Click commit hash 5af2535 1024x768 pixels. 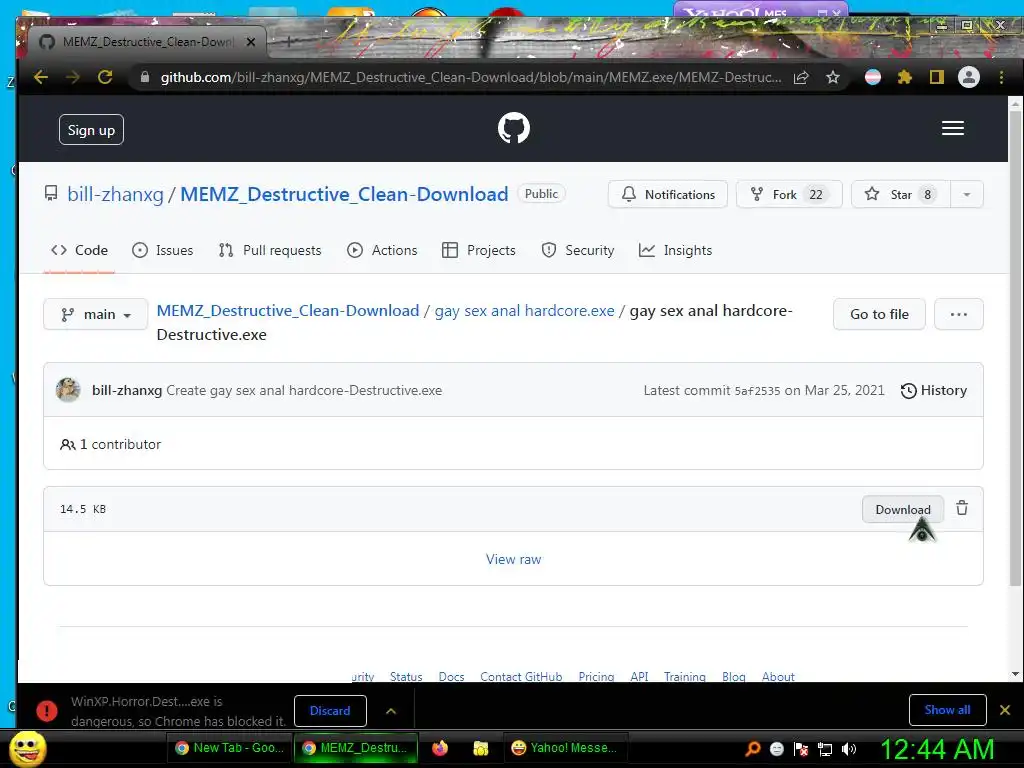(x=758, y=391)
